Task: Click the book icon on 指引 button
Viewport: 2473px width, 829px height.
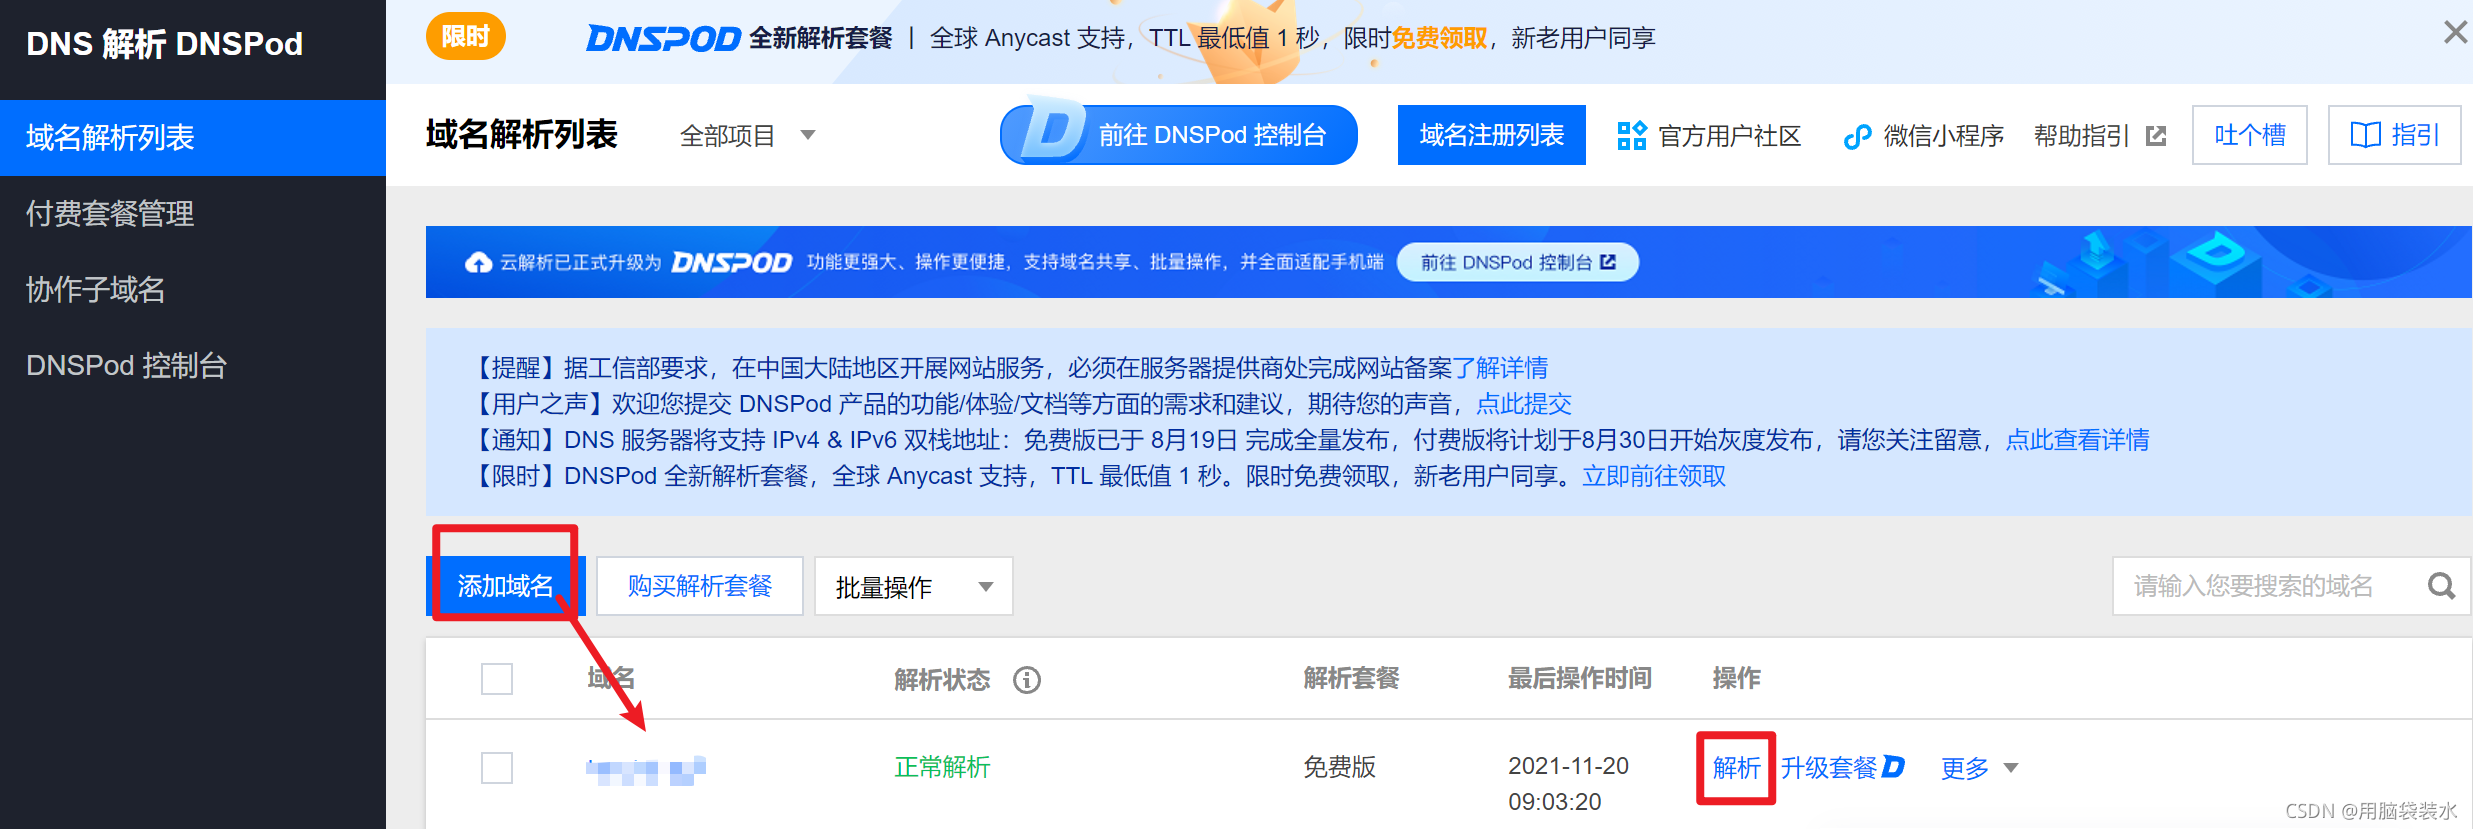Action: tap(2365, 135)
